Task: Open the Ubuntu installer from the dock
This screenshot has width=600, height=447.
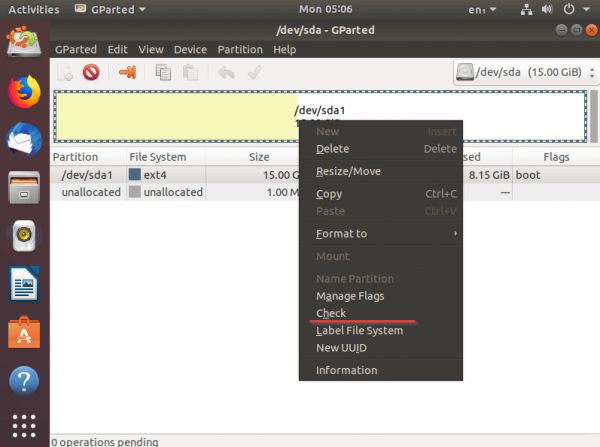Action: coord(24,42)
